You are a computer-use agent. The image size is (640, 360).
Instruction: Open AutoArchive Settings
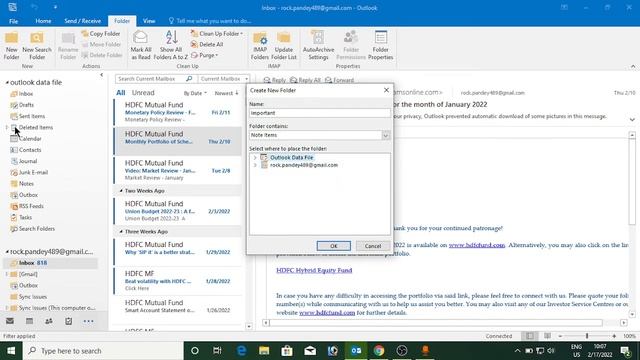click(318, 45)
